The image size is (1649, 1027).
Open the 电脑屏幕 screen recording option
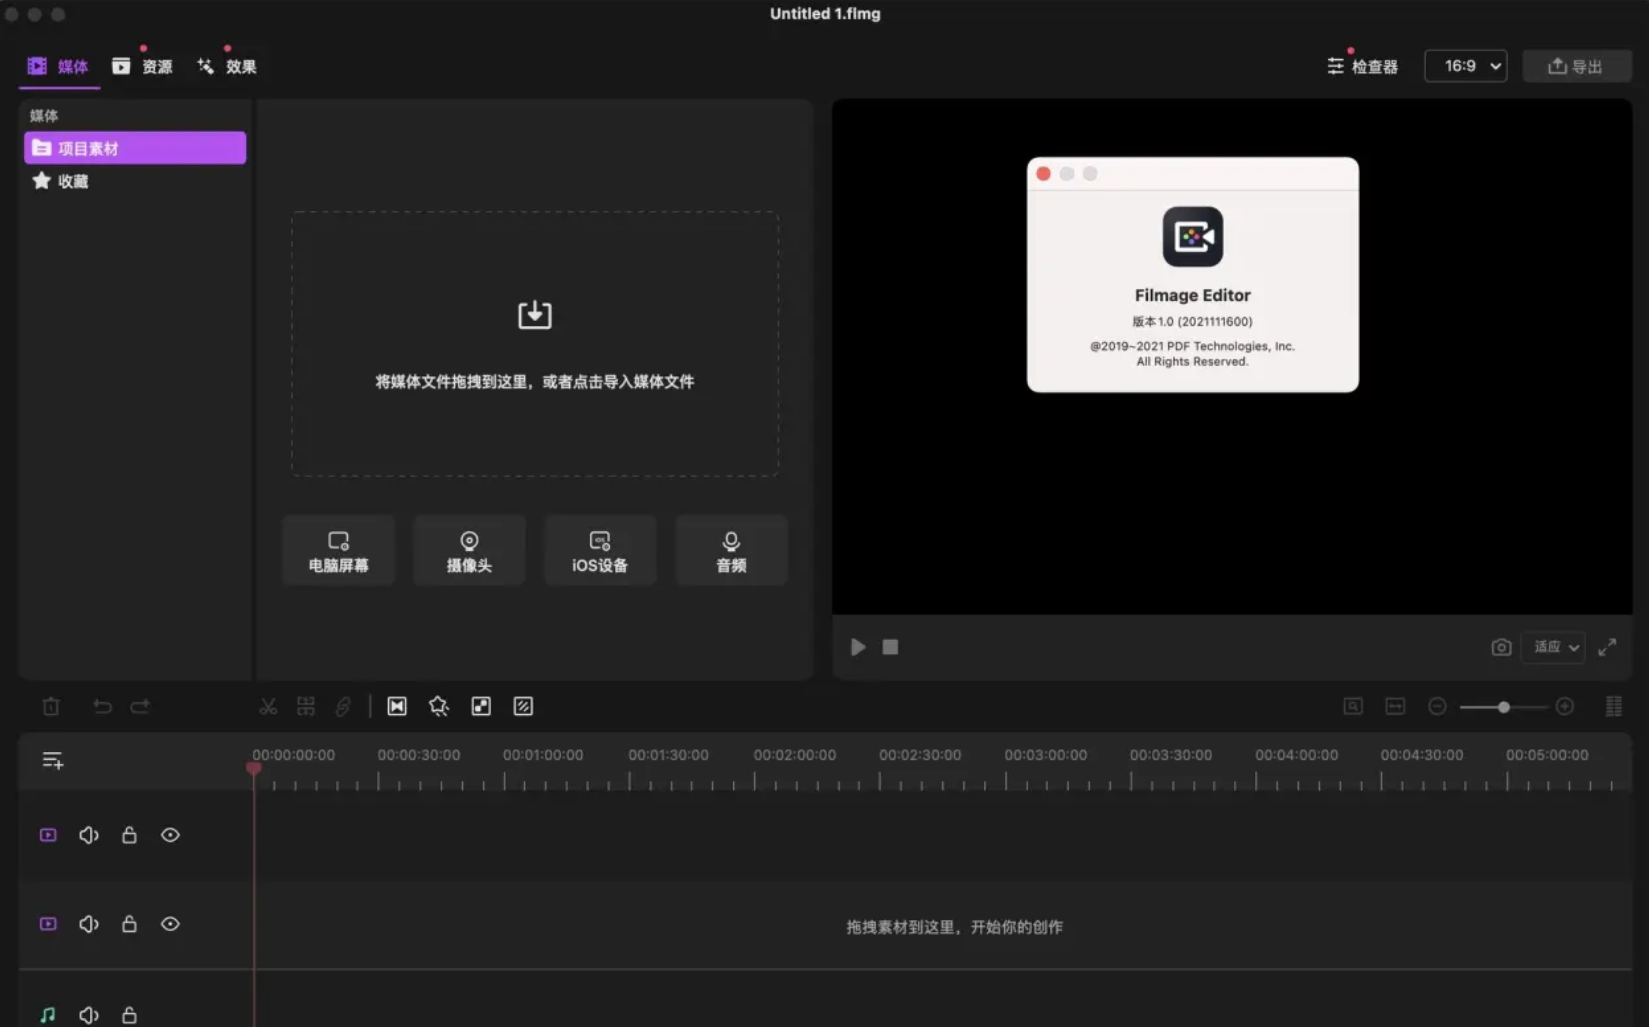pyautogui.click(x=338, y=549)
